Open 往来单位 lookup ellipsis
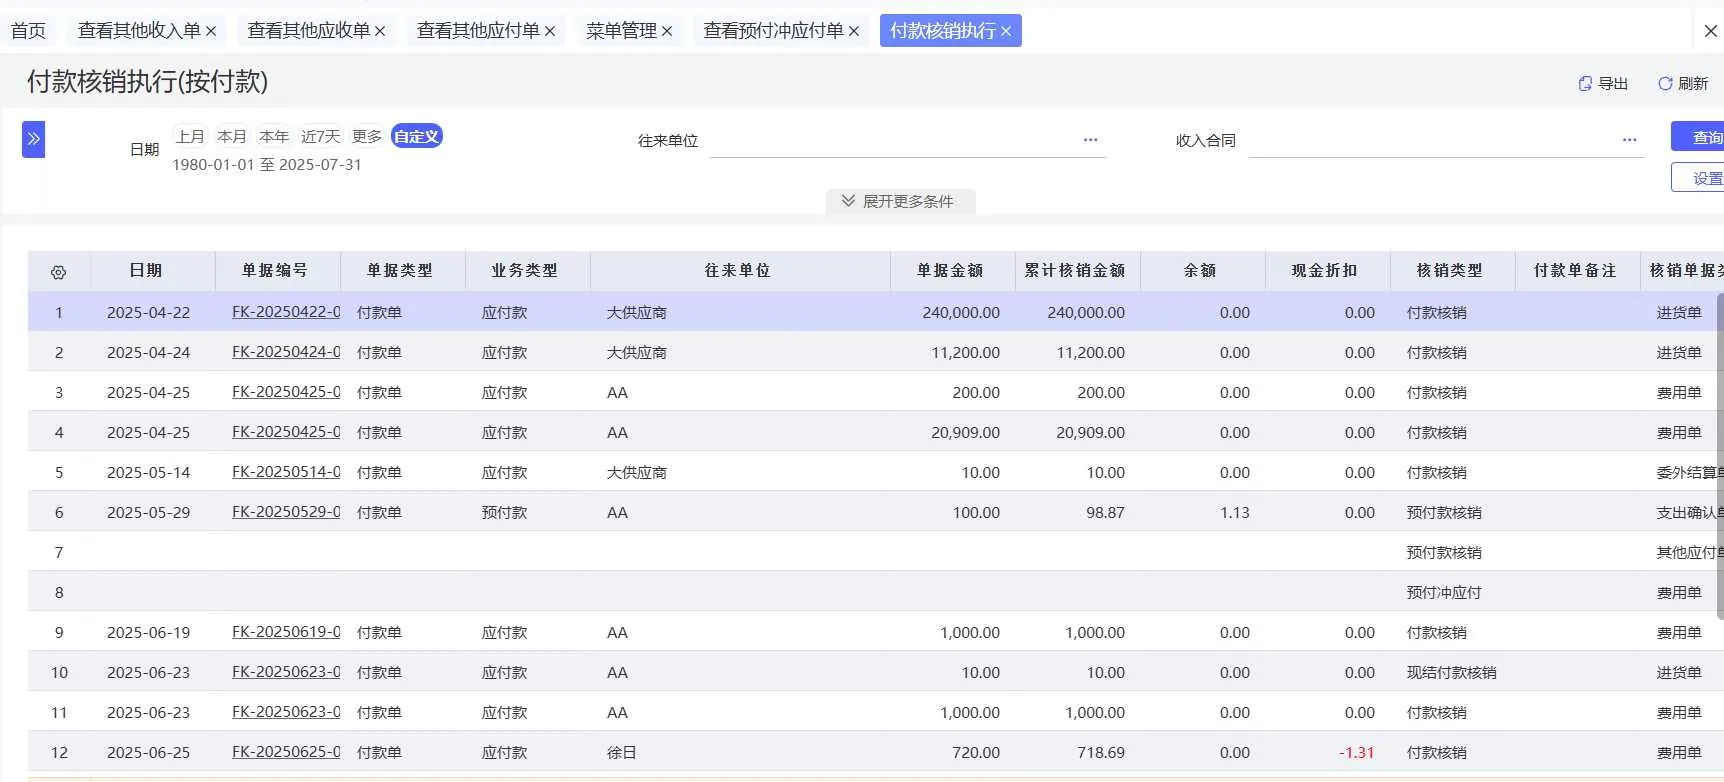 [1090, 140]
